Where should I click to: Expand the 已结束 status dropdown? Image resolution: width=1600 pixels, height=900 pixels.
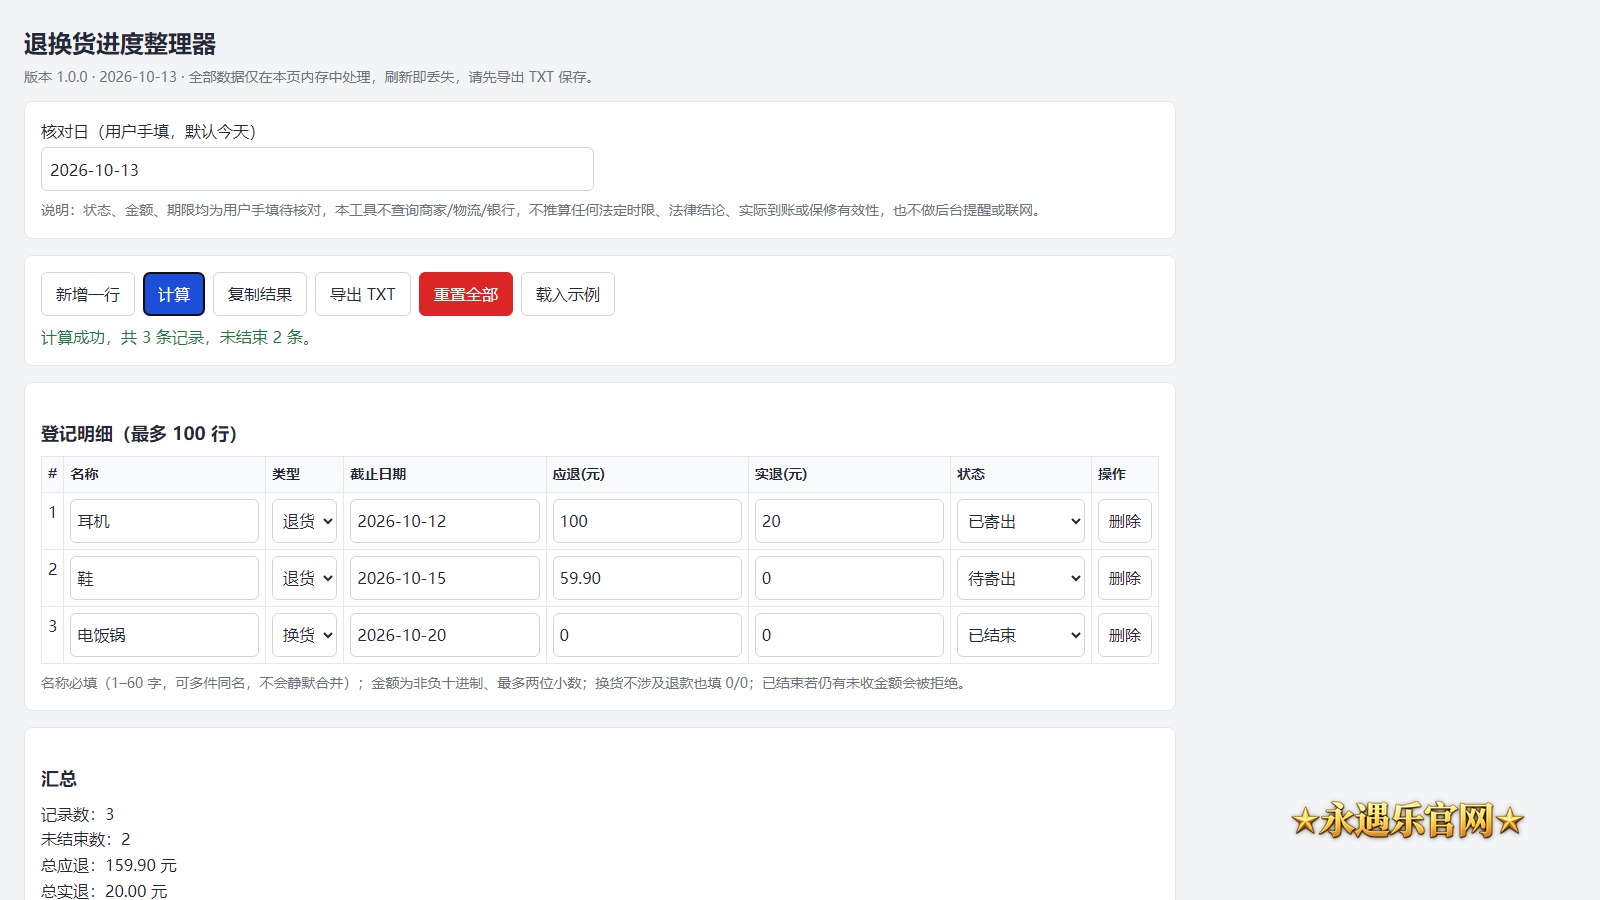click(1021, 635)
